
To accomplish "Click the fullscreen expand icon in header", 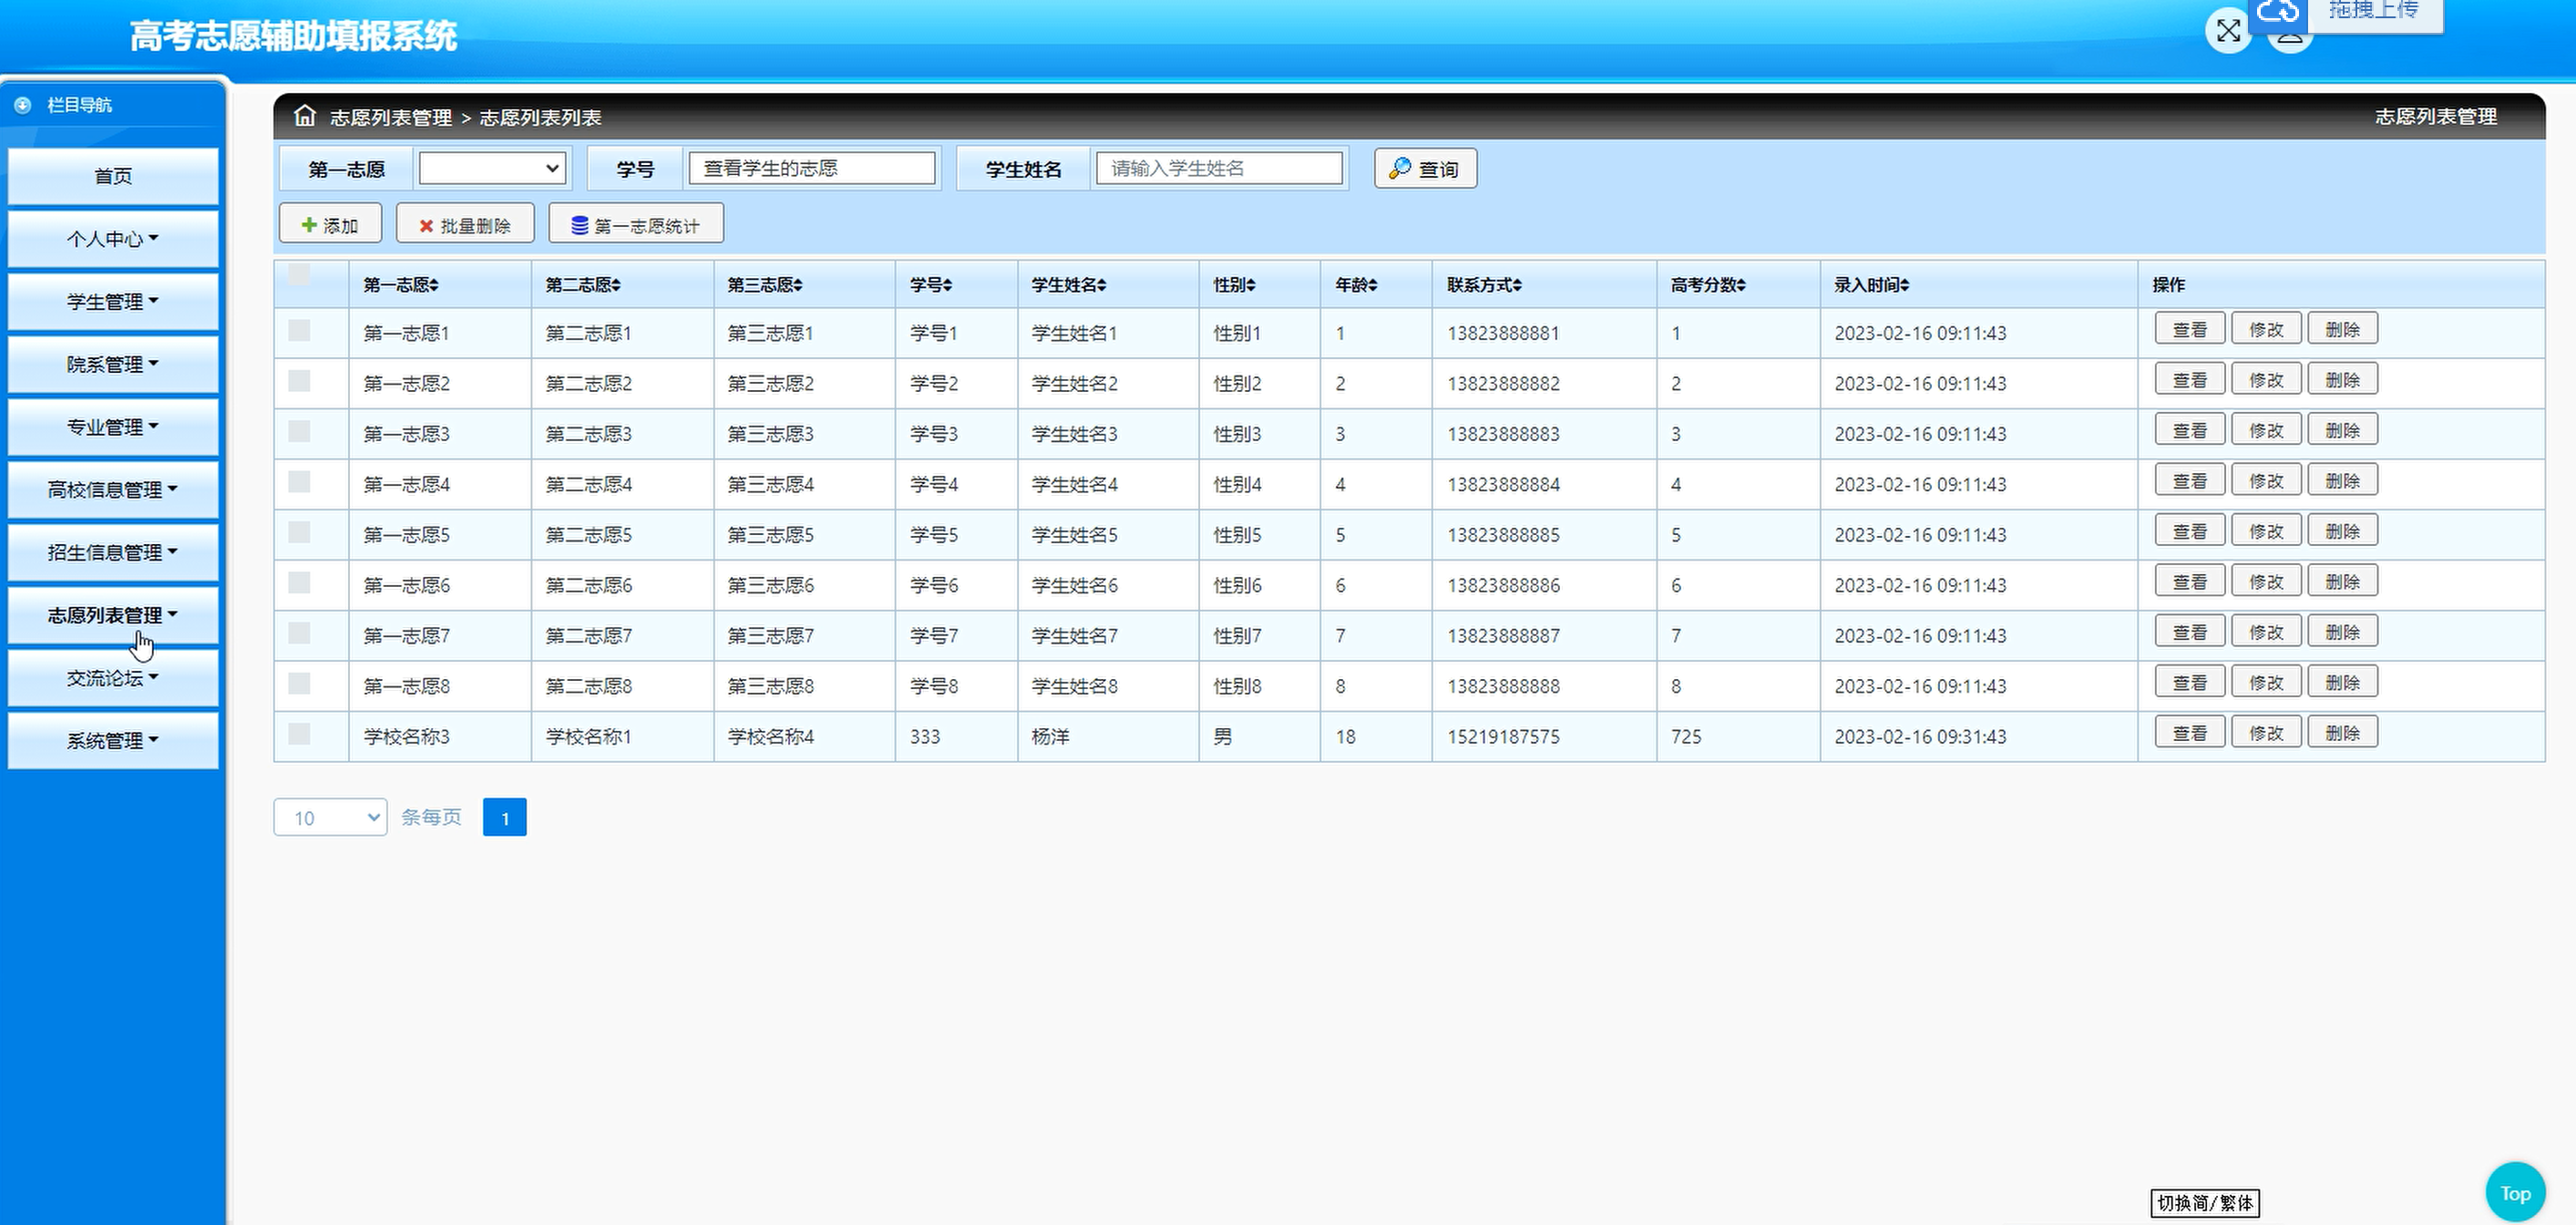I will pyautogui.click(x=2228, y=31).
